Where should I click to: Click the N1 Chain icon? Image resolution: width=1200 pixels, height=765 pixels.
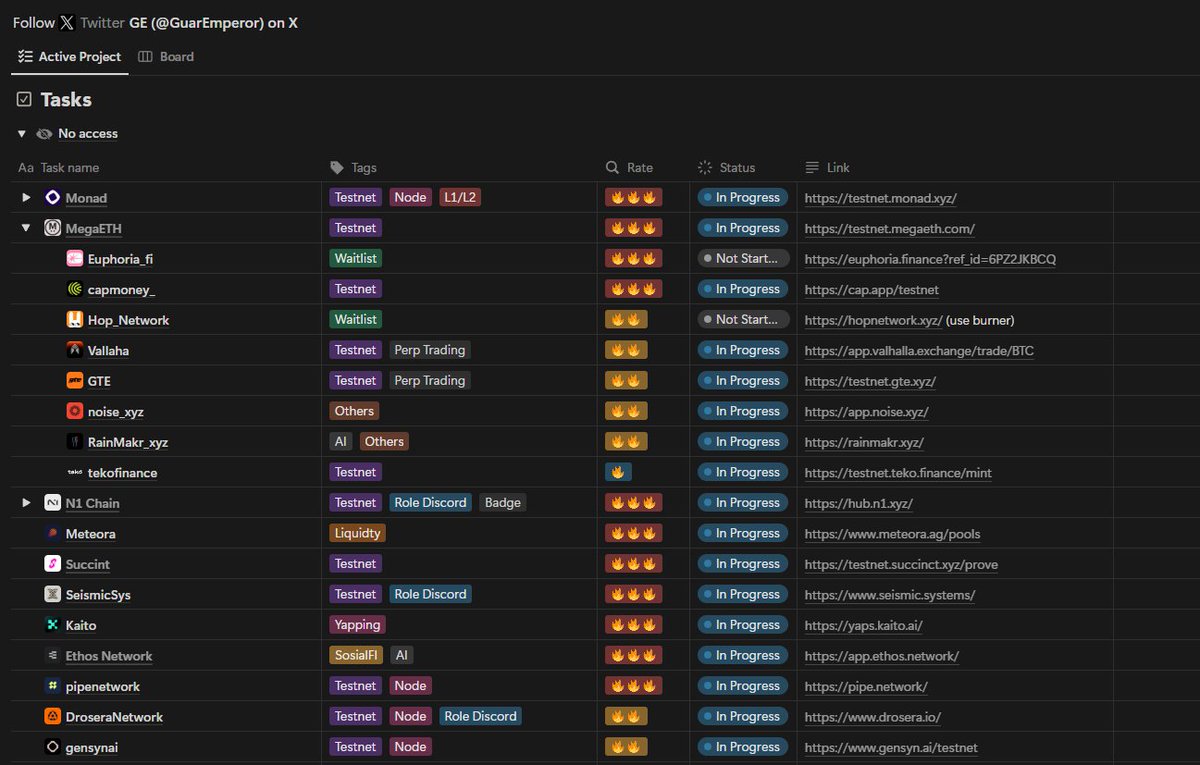[53, 503]
